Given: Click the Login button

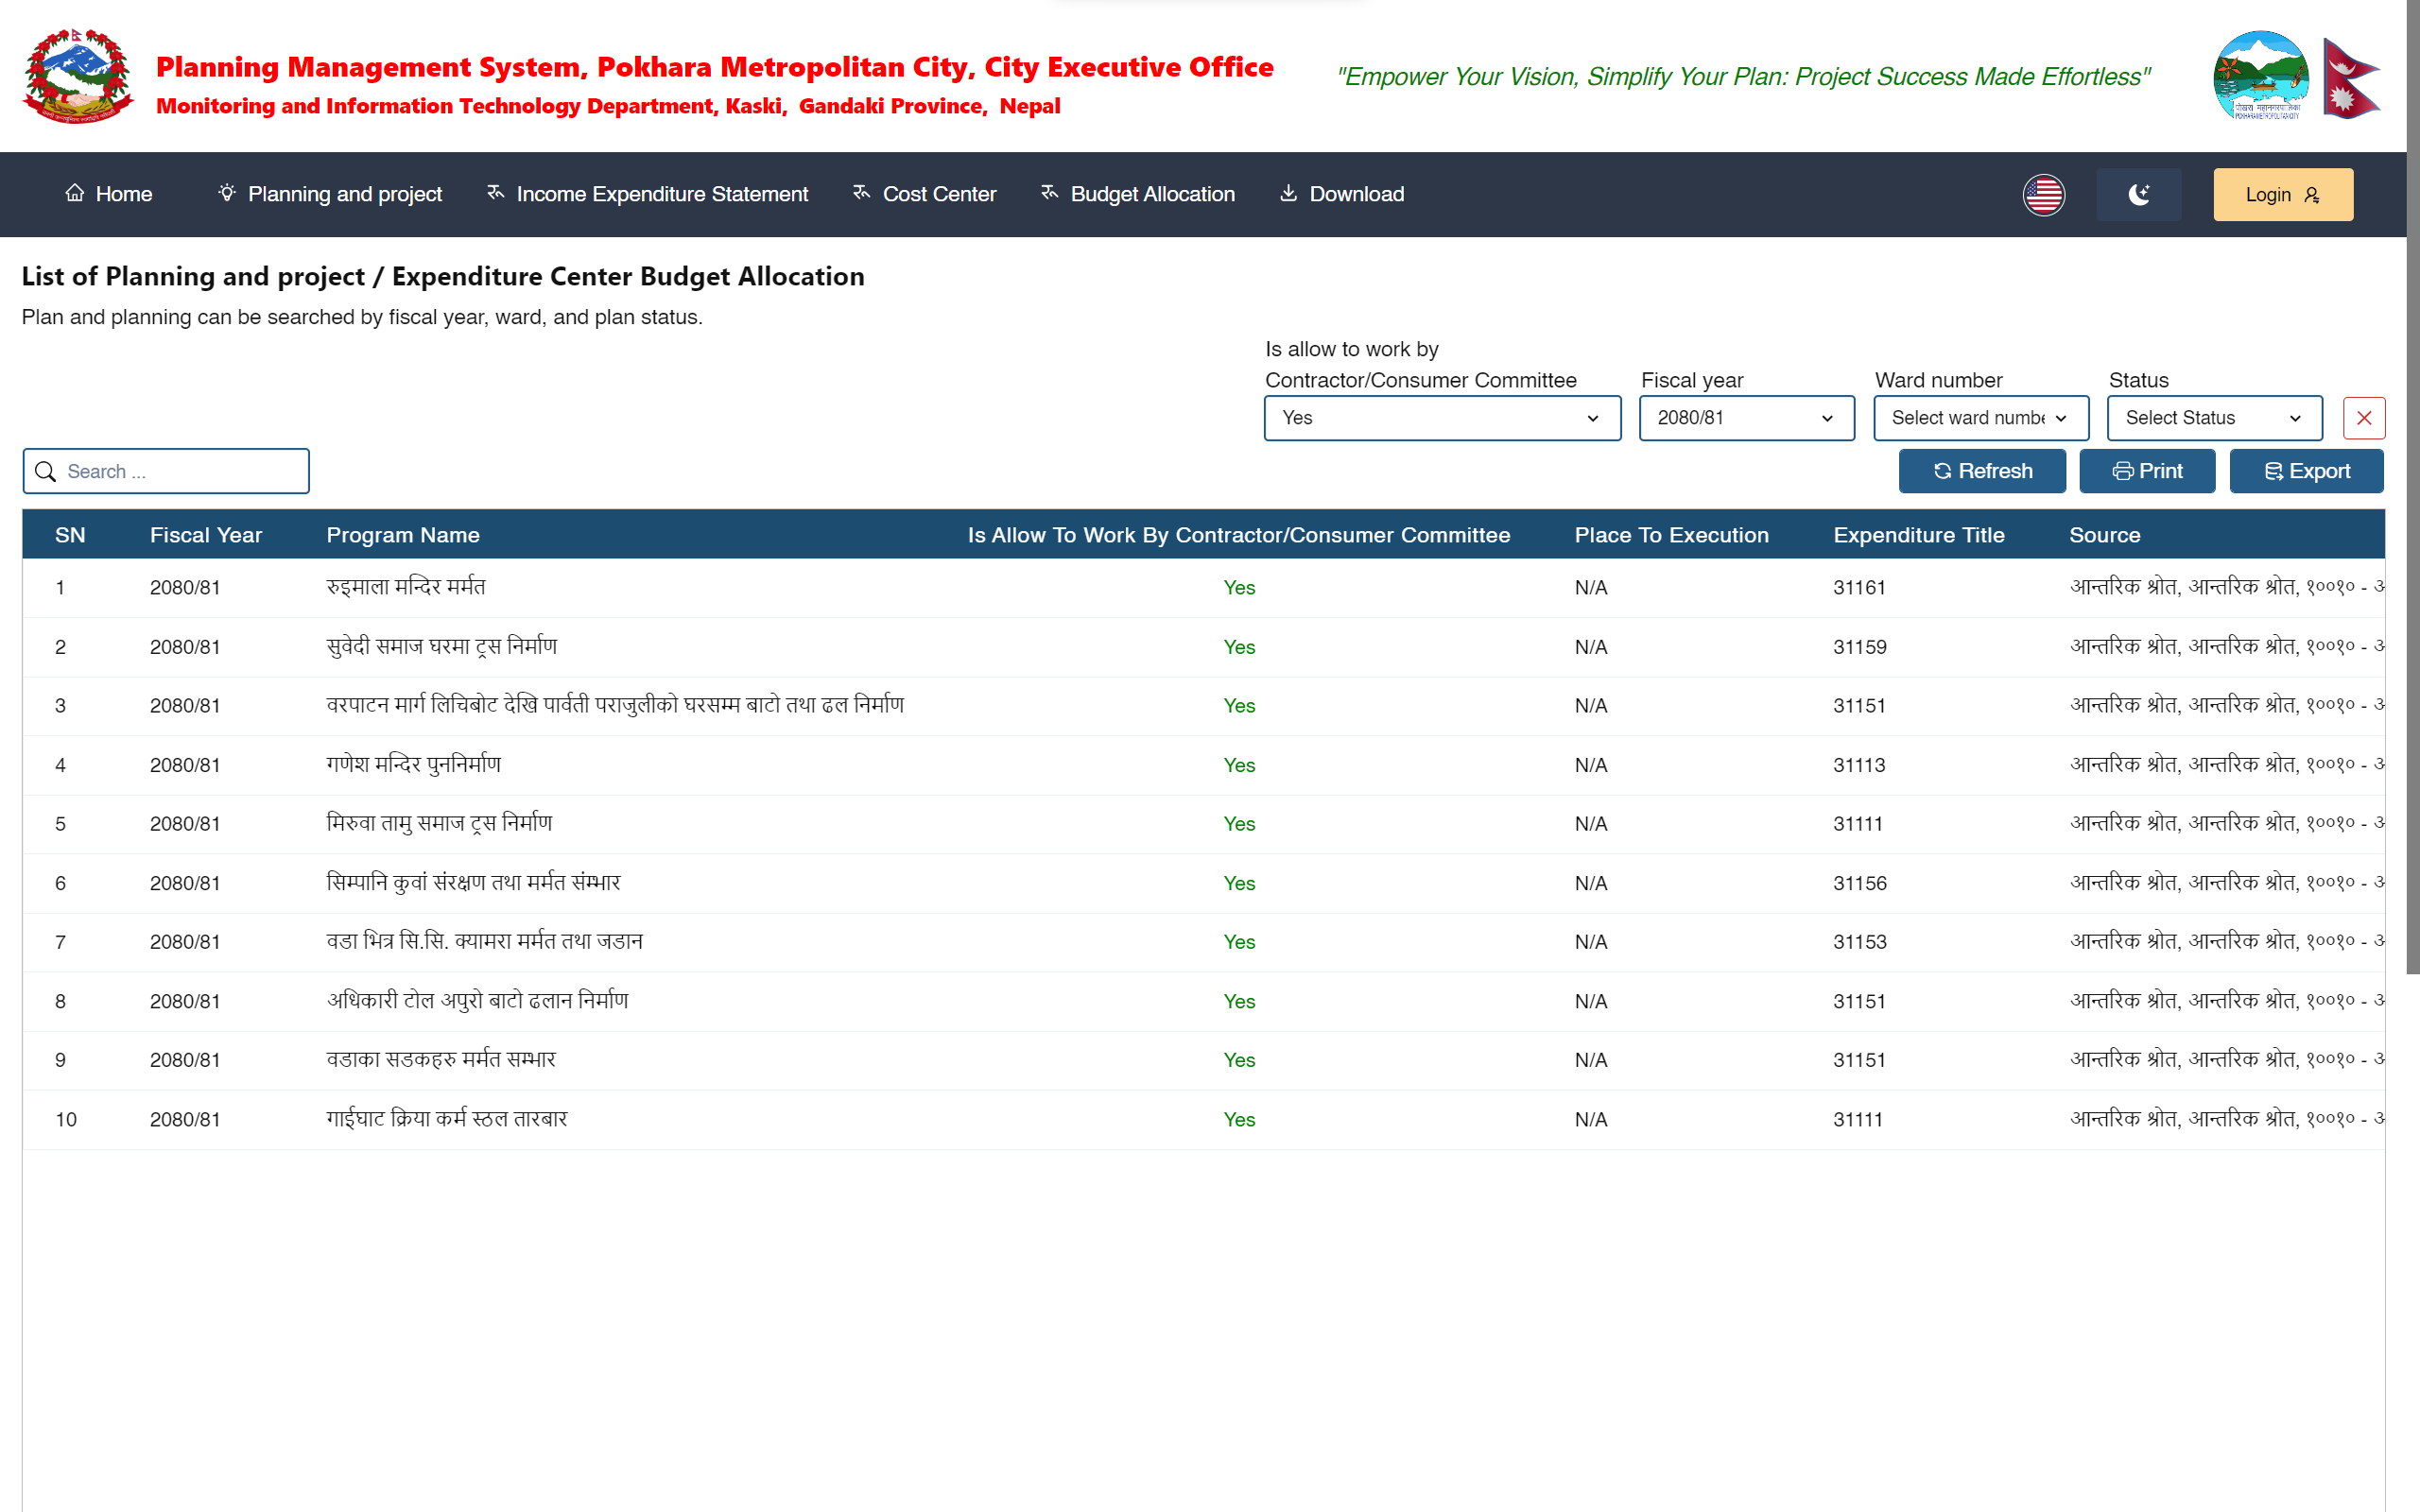Looking at the screenshot, I should click(2282, 194).
